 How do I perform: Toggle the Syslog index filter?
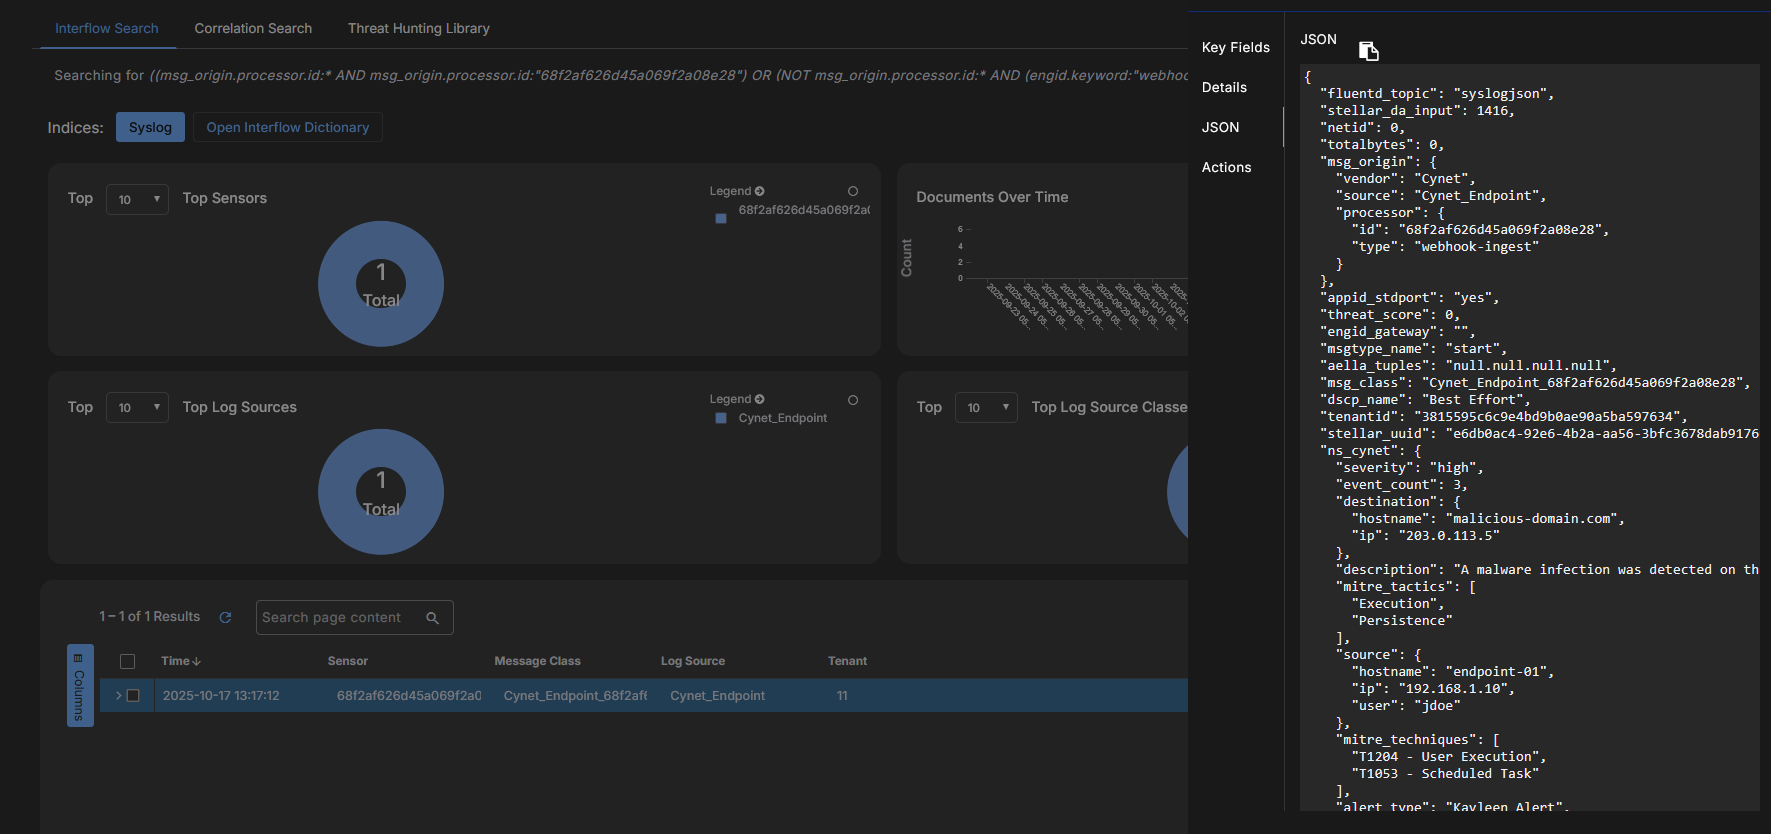150,127
